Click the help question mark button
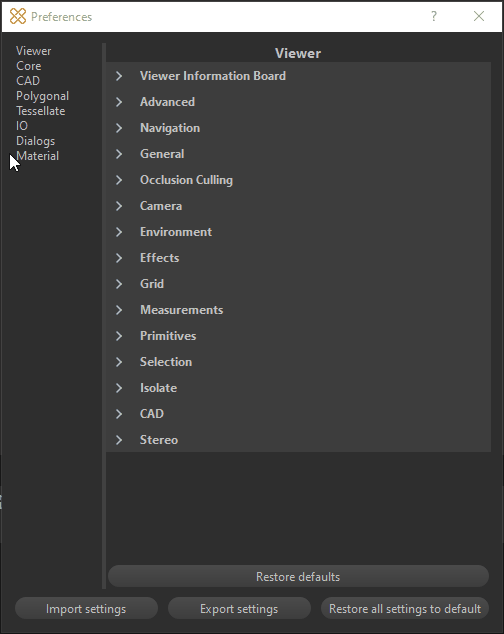 coord(434,17)
